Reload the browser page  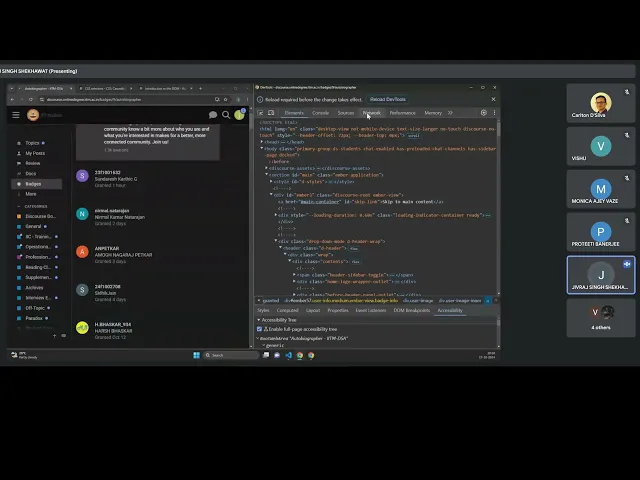(31, 99)
